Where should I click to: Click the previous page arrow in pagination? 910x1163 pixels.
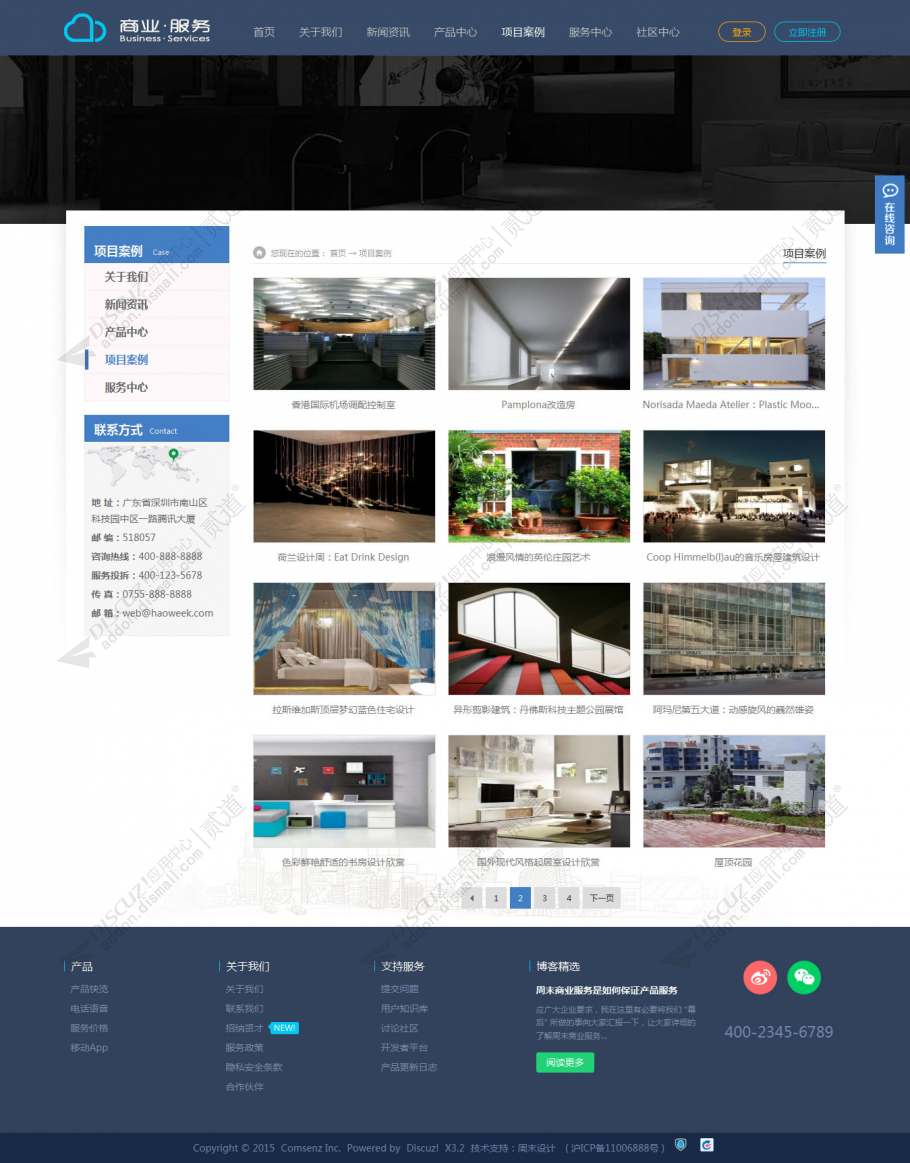pyautogui.click(x=472, y=898)
